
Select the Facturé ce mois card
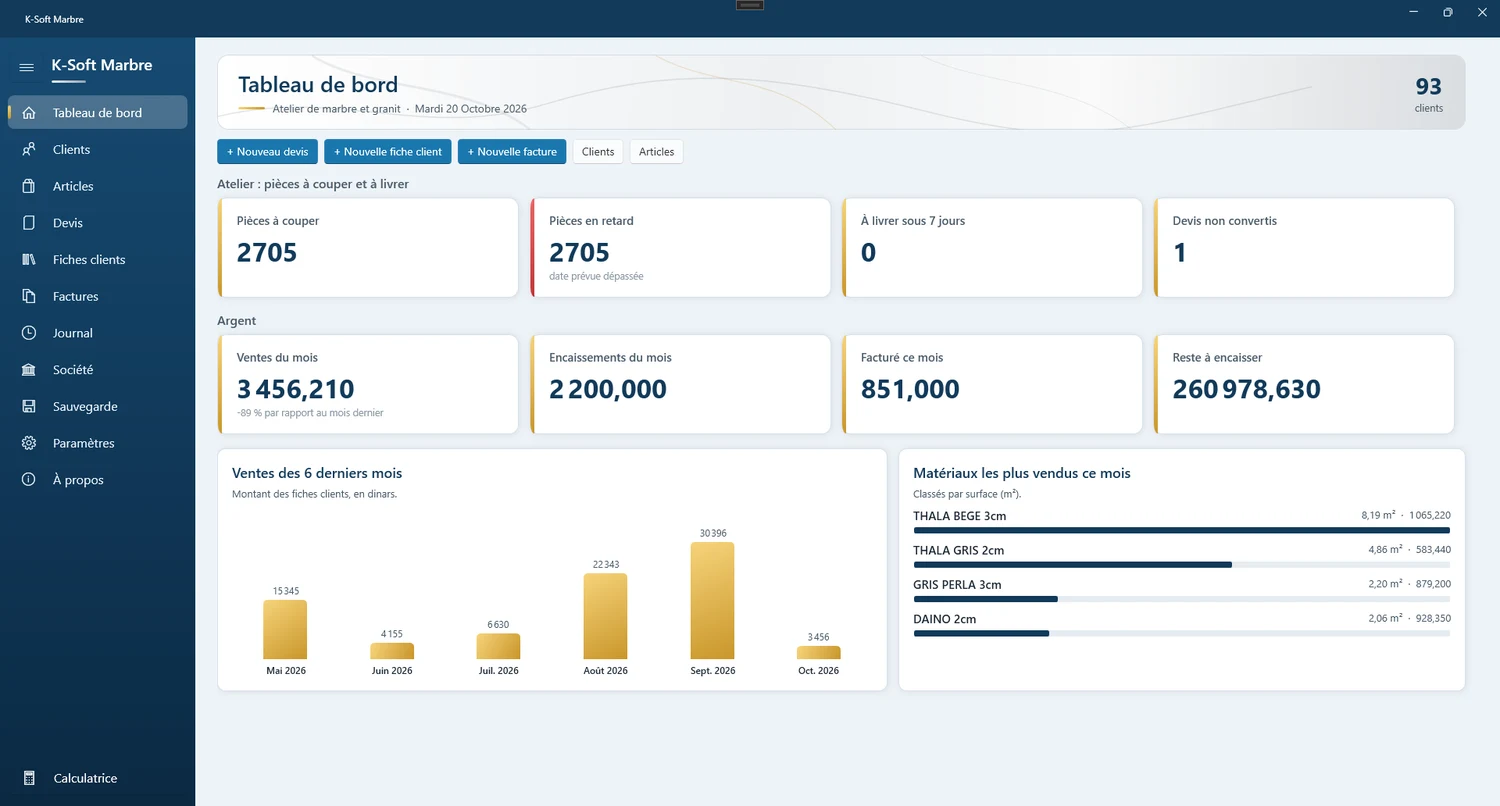click(992, 384)
